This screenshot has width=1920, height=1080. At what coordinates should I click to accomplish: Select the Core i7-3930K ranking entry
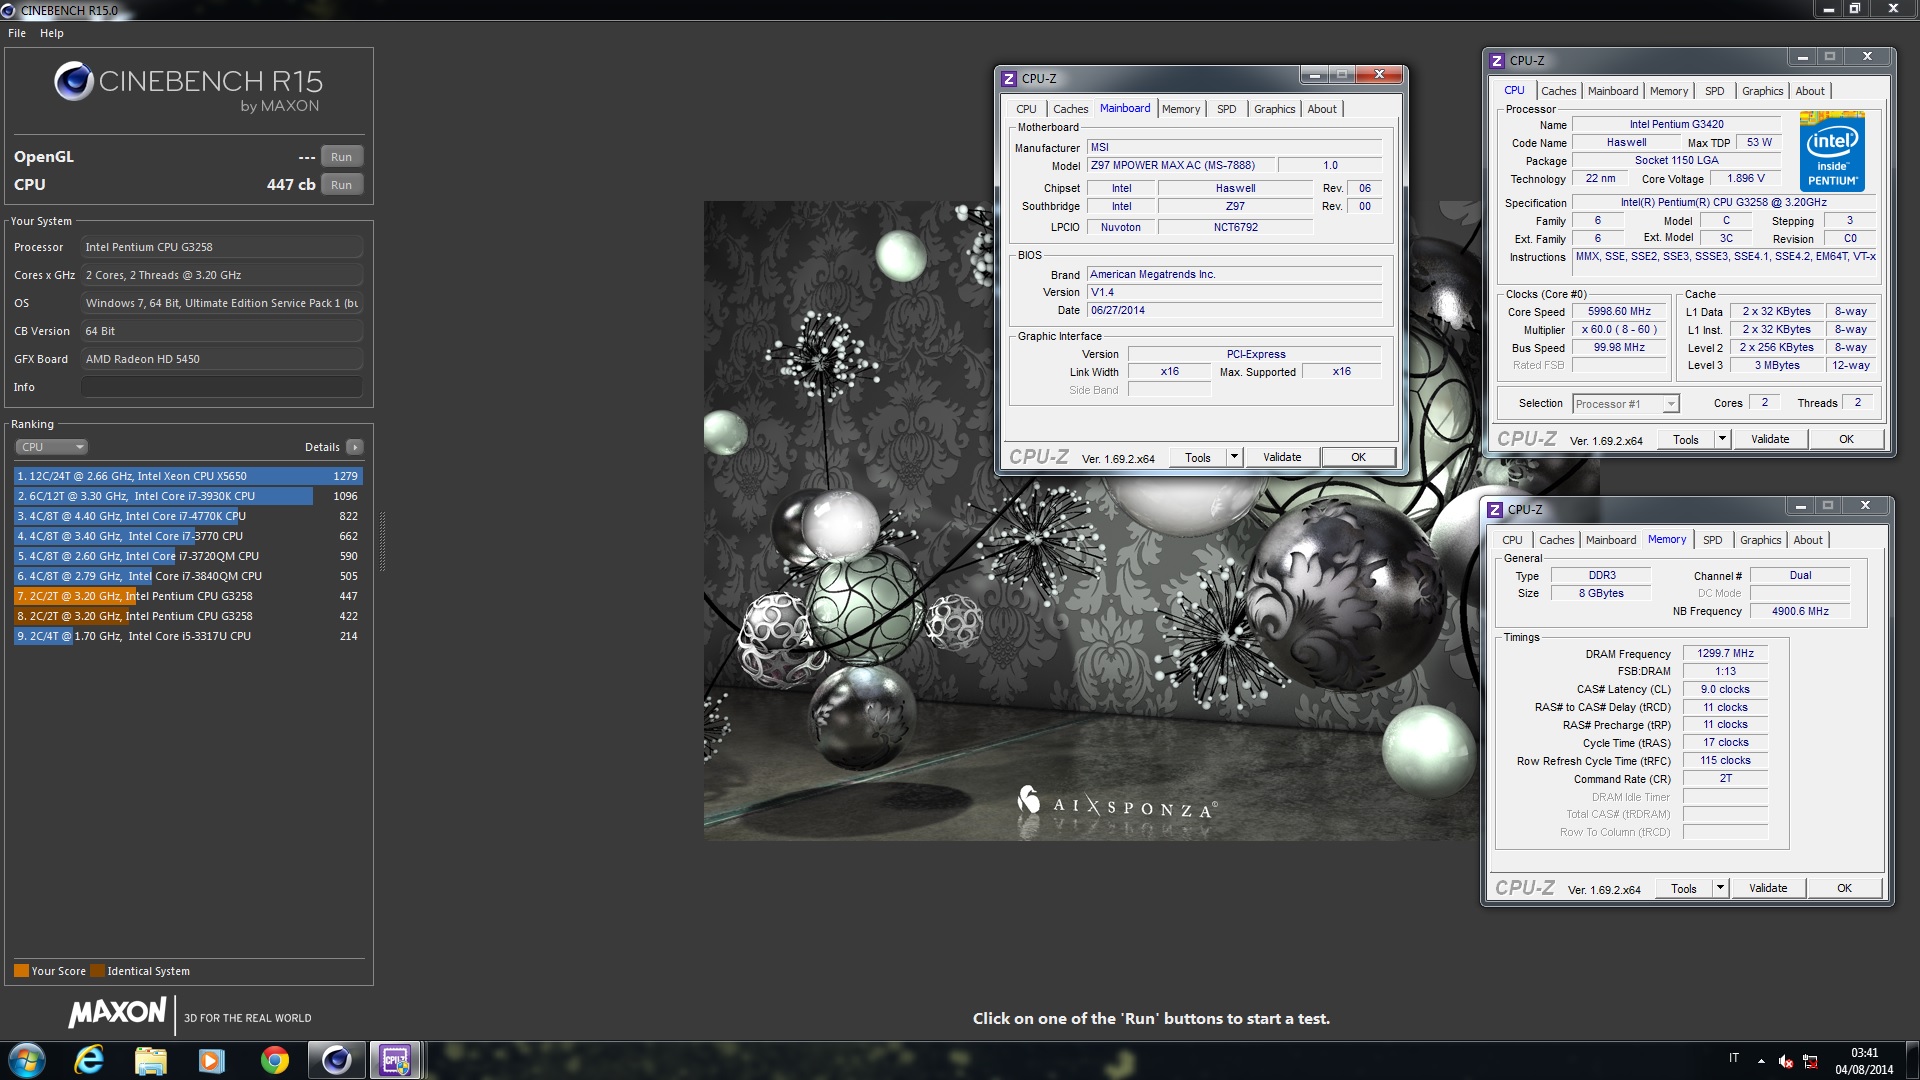(x=188, y=496)
